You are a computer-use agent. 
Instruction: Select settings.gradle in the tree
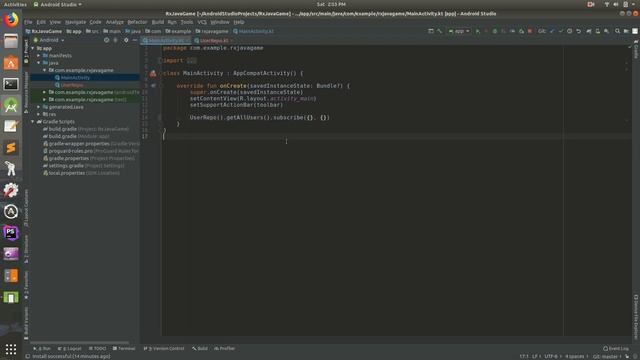83,166
